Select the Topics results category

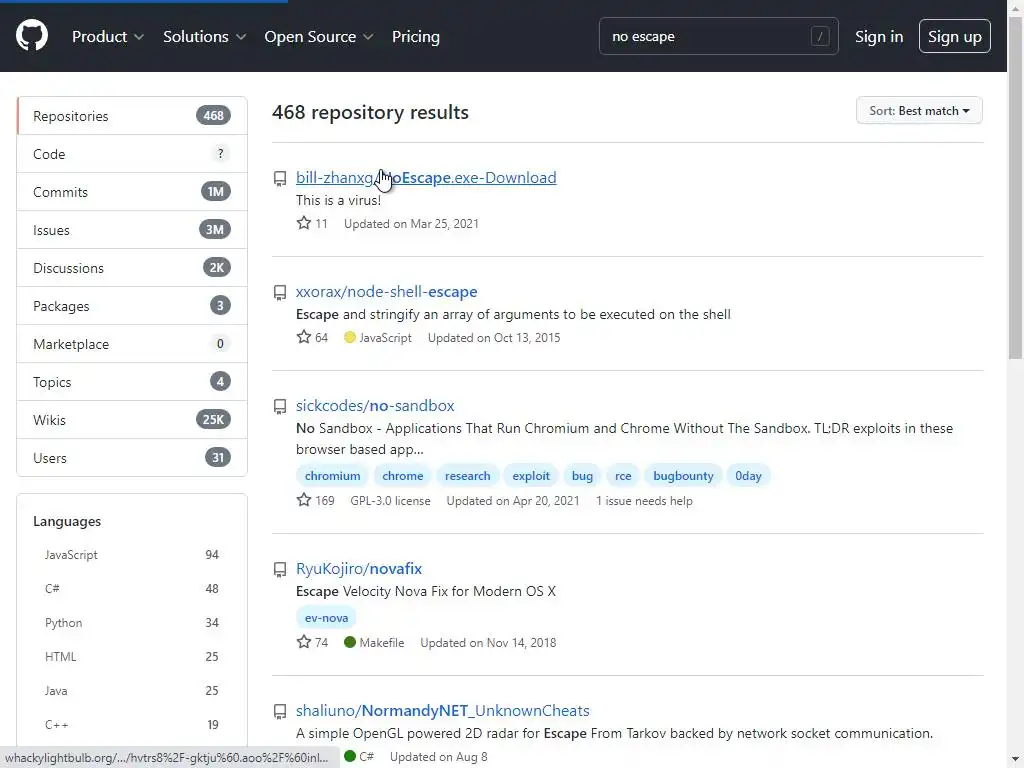(x=132, y=381)
